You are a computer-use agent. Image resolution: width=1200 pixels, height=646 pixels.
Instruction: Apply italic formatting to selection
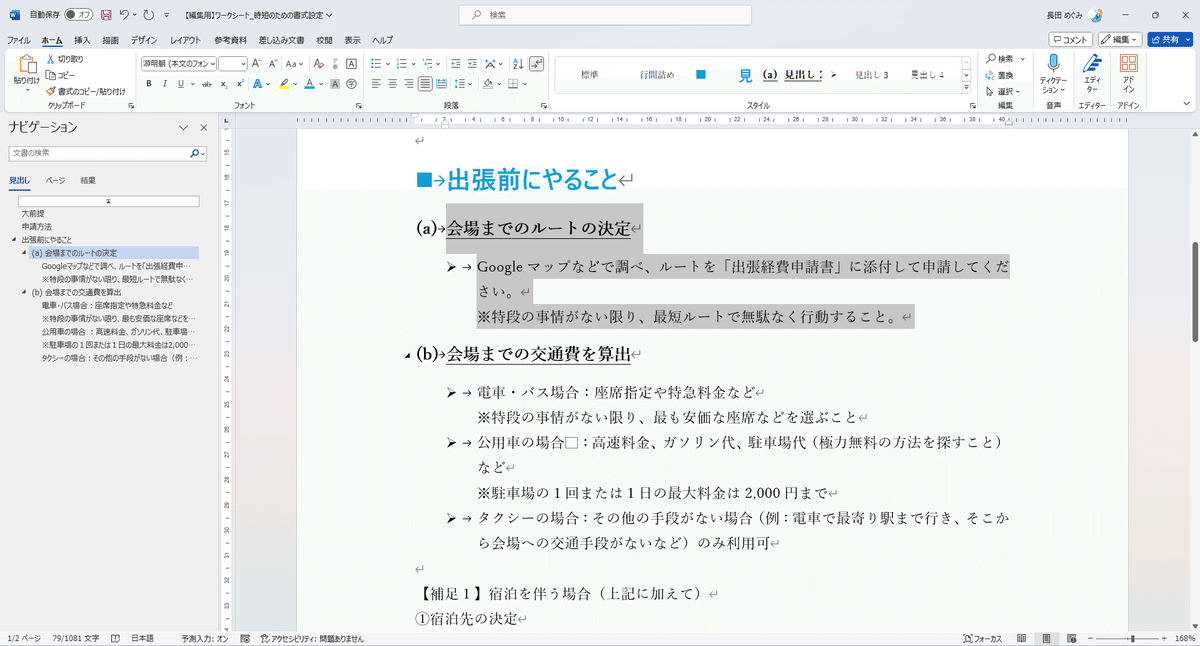[164, 84]
